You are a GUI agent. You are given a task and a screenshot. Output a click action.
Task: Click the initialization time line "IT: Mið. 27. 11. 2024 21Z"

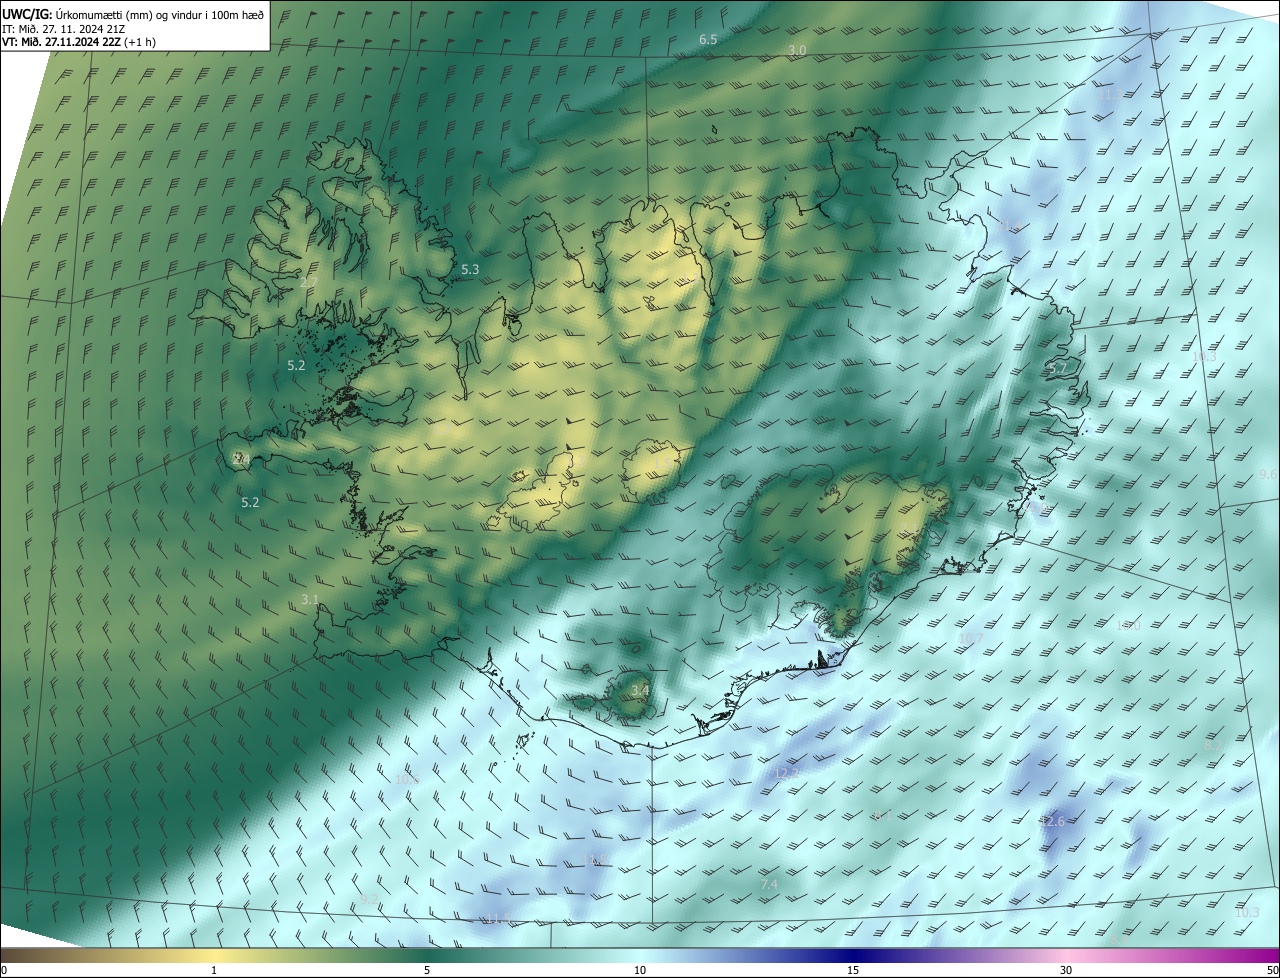click(x=63, y=28)
